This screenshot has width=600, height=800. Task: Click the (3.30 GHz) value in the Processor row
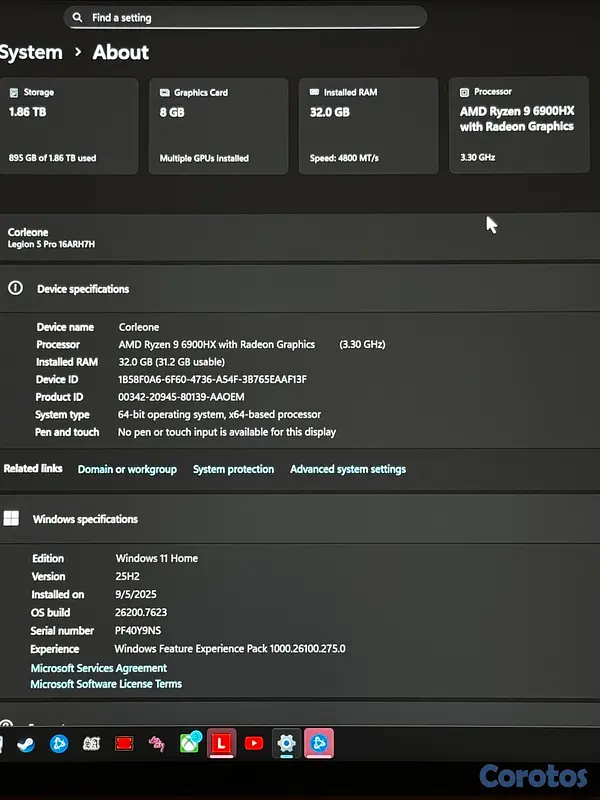(x=362, y=344)
